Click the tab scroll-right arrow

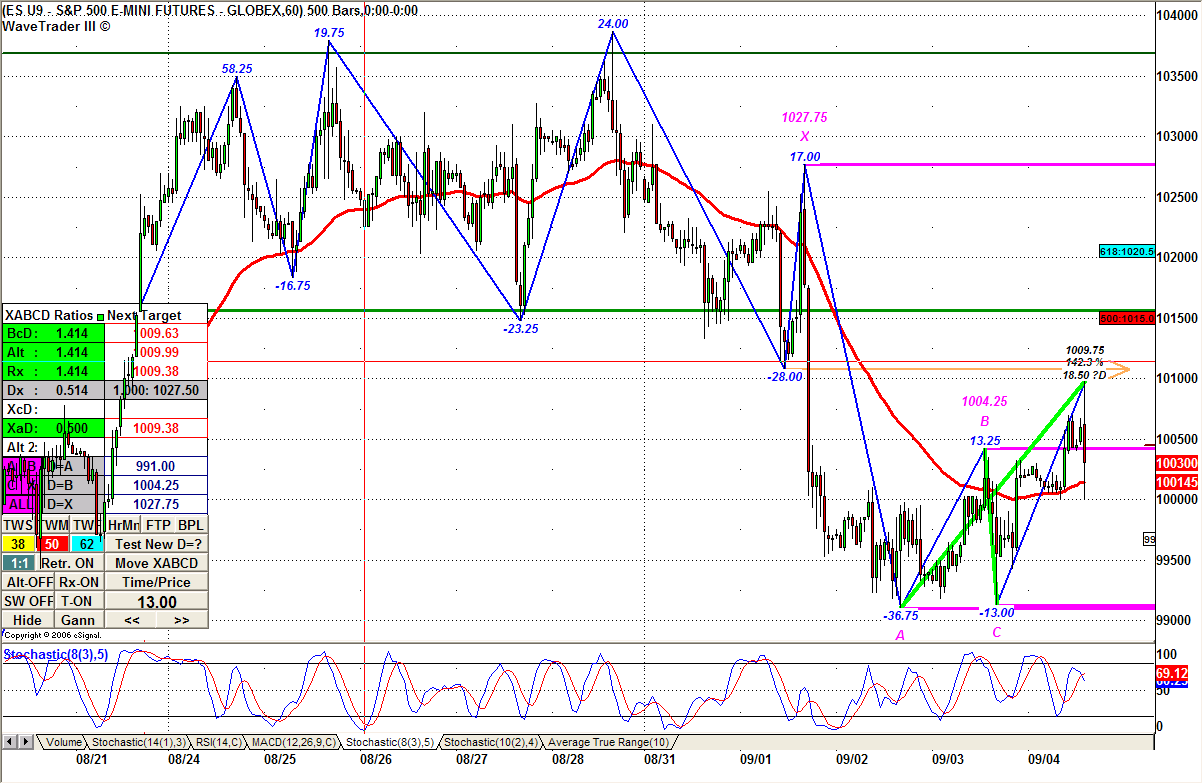point(26,743)
